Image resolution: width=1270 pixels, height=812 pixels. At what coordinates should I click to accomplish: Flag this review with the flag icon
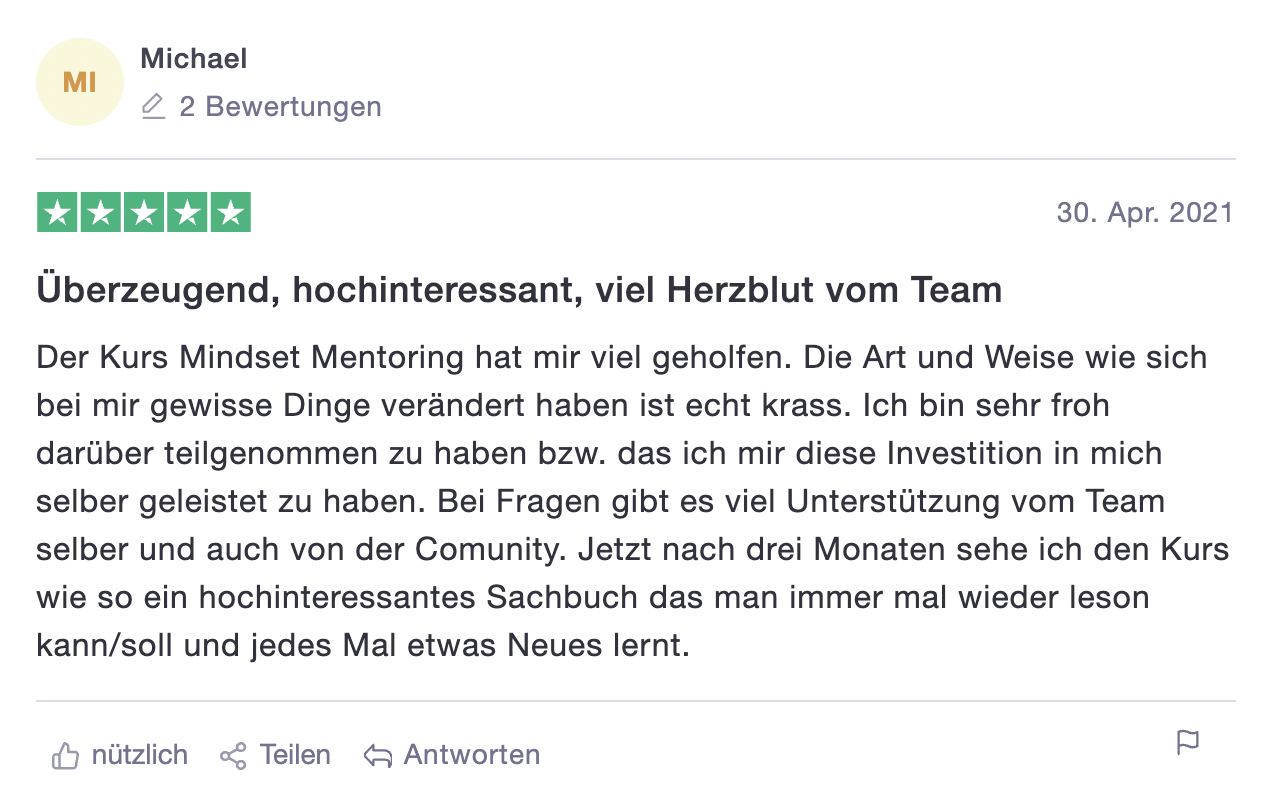[1187, 743]
